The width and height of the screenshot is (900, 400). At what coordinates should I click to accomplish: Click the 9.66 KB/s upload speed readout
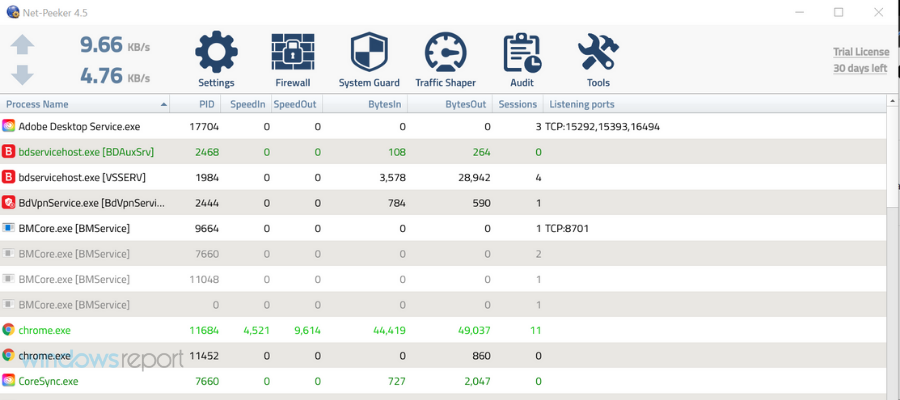[x=115, y=45]
